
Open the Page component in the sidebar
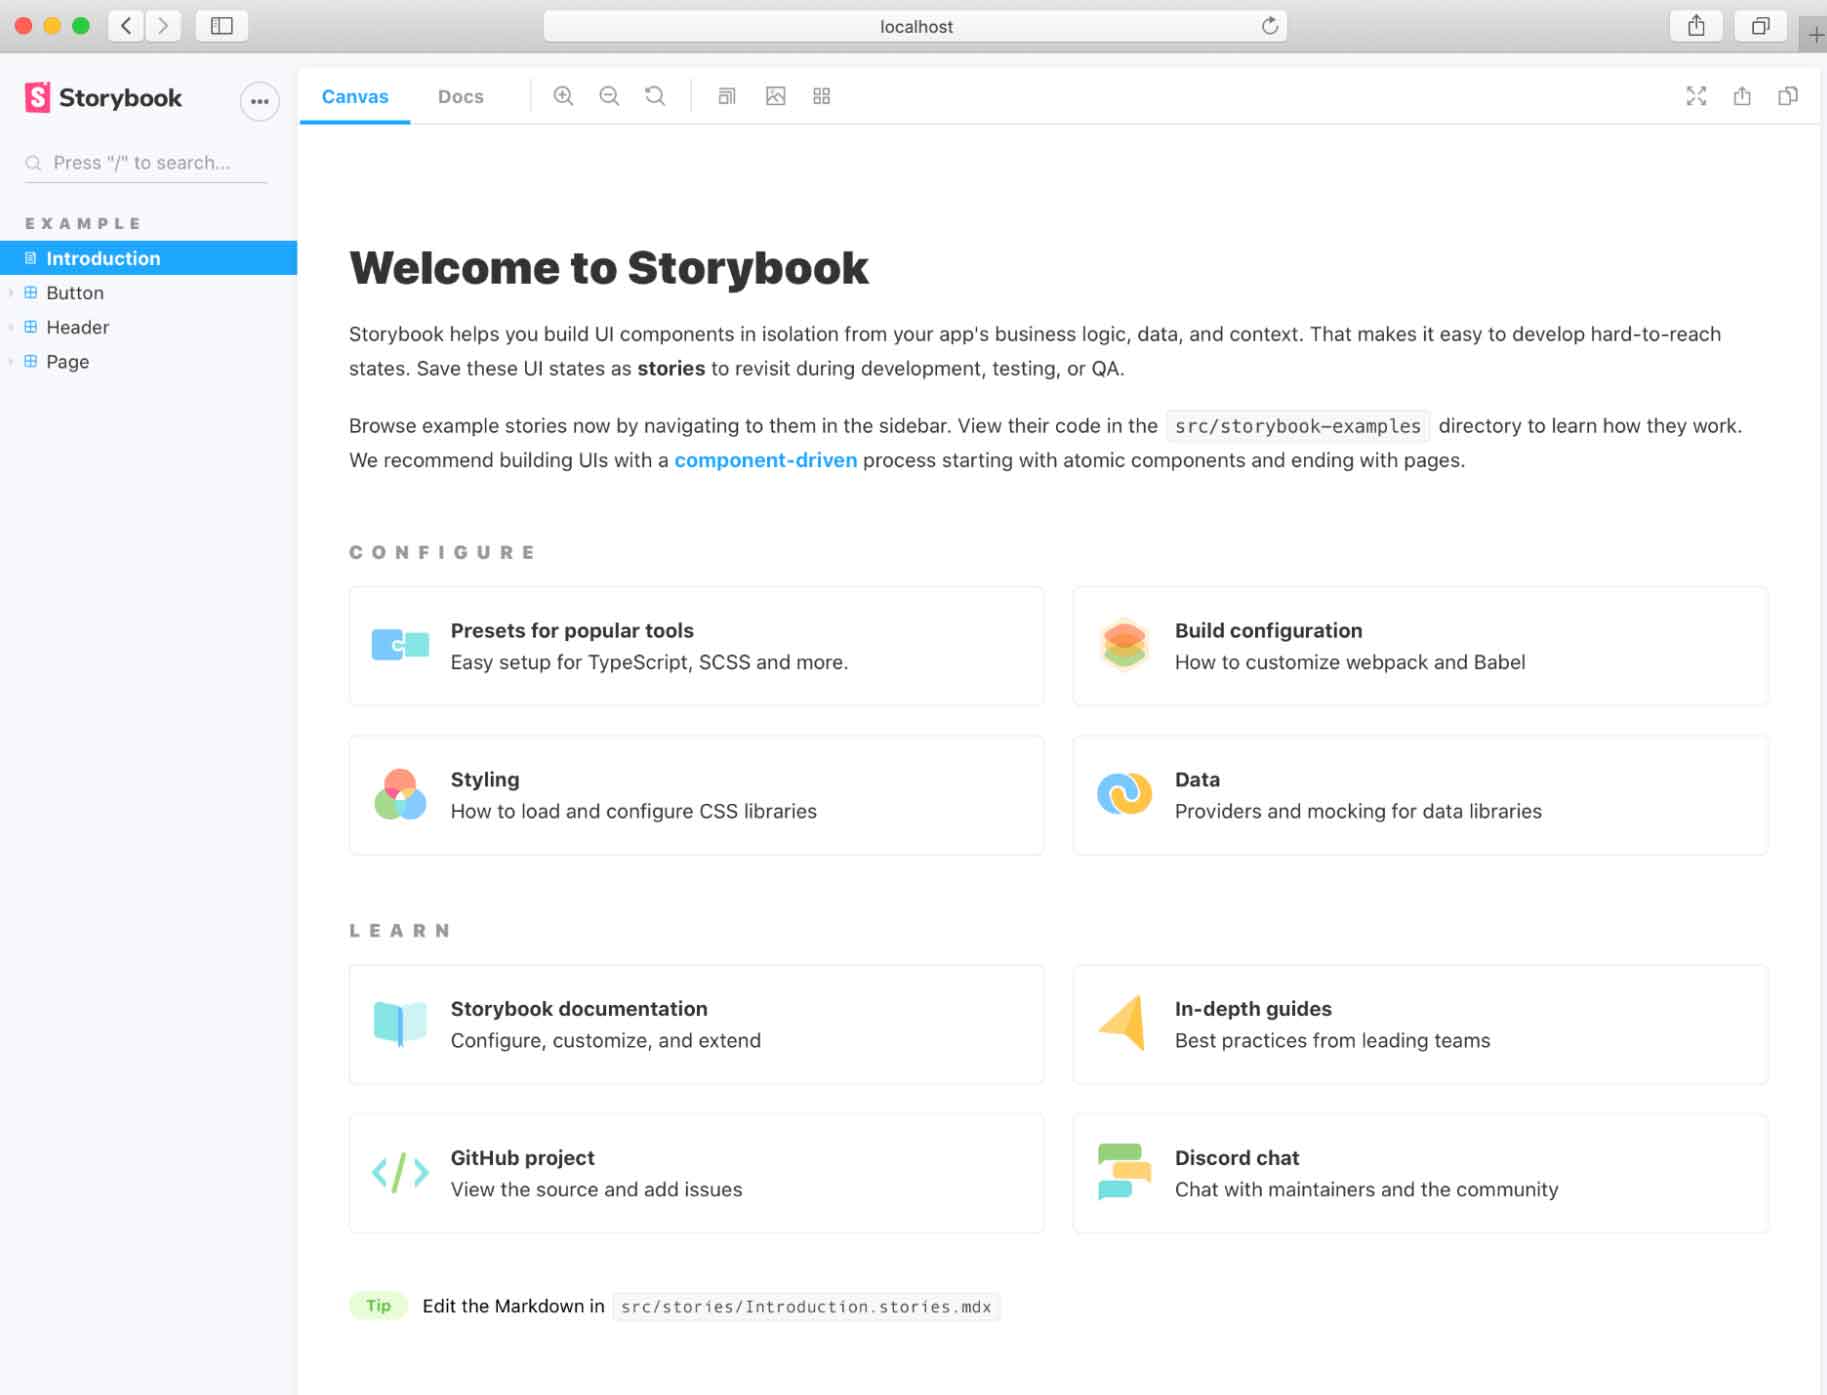pos(67,362)
